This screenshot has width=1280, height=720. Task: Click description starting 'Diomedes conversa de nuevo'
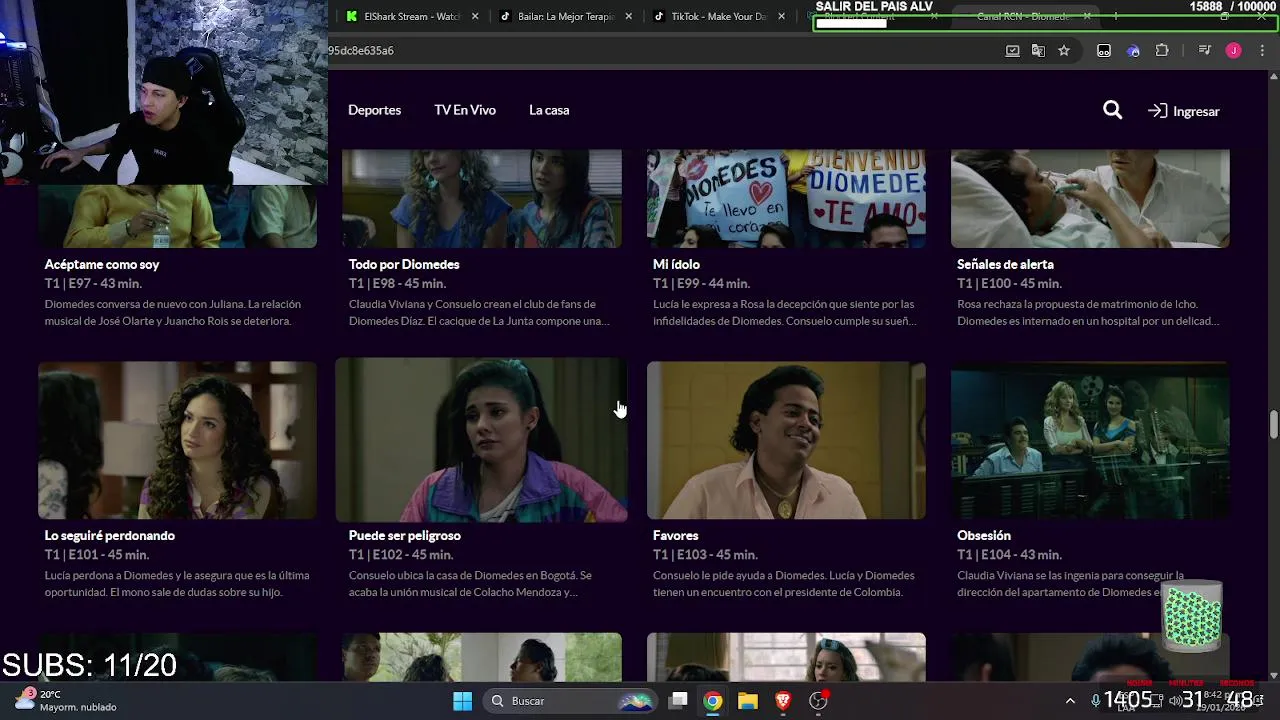[x=173, y=312]
